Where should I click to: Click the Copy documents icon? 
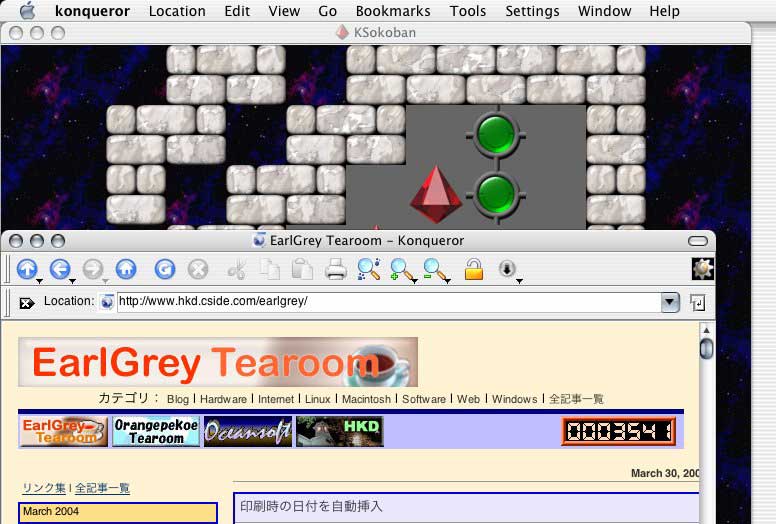[270, 270]
